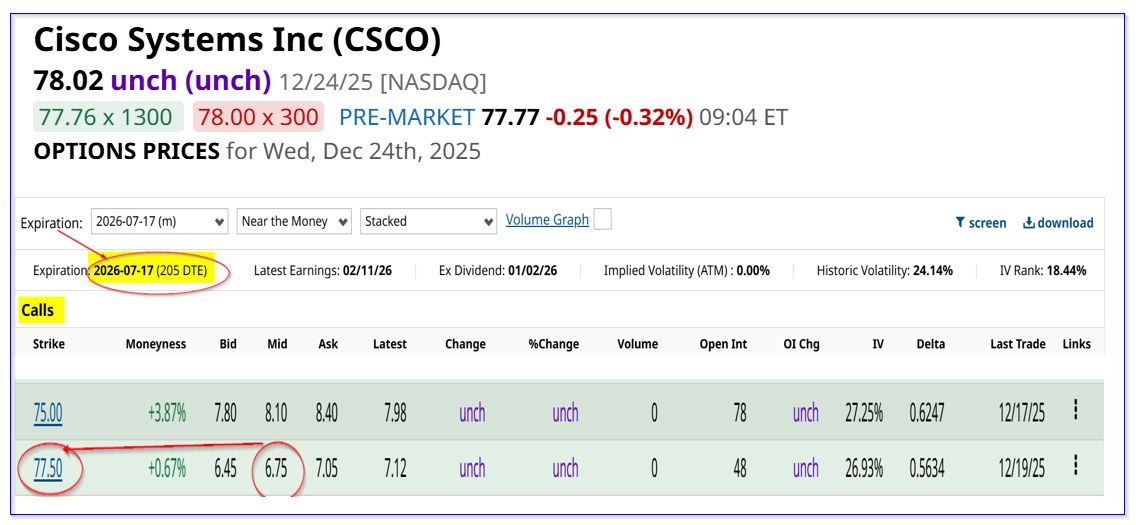Open links menu for 75.00 strike row
Screen dimensions: 1136x525
tap(1076, 410)
